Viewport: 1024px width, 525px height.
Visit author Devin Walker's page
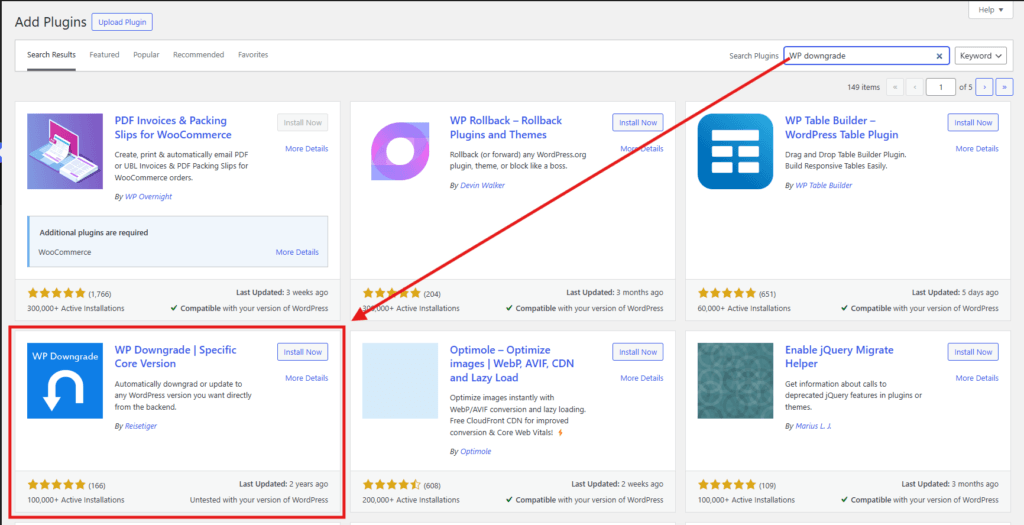coord(483,185)
